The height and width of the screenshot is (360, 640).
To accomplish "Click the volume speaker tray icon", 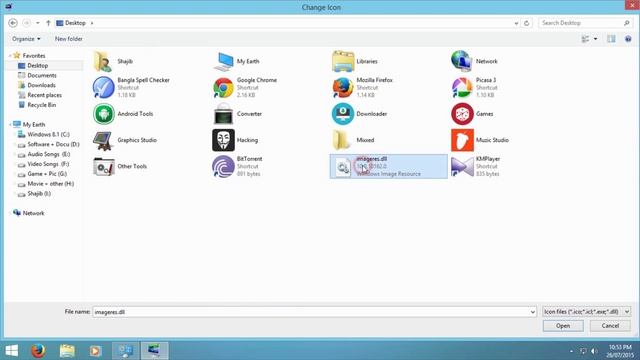I will click(594, 351).
